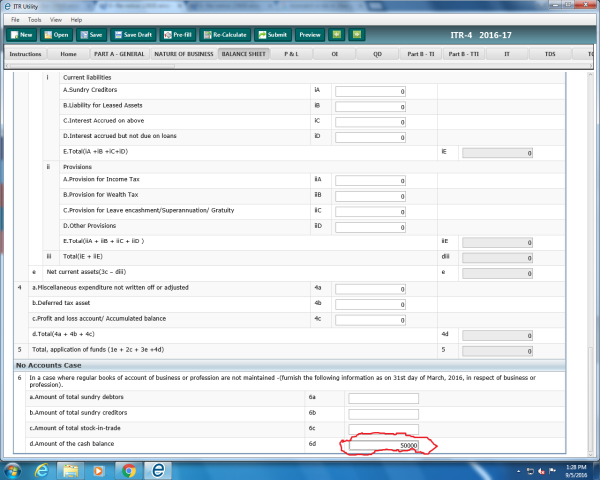This screenshot has height=480, width=600.
Task: Launch Google Chrome from the taskbar
Action: pos(129,469)
